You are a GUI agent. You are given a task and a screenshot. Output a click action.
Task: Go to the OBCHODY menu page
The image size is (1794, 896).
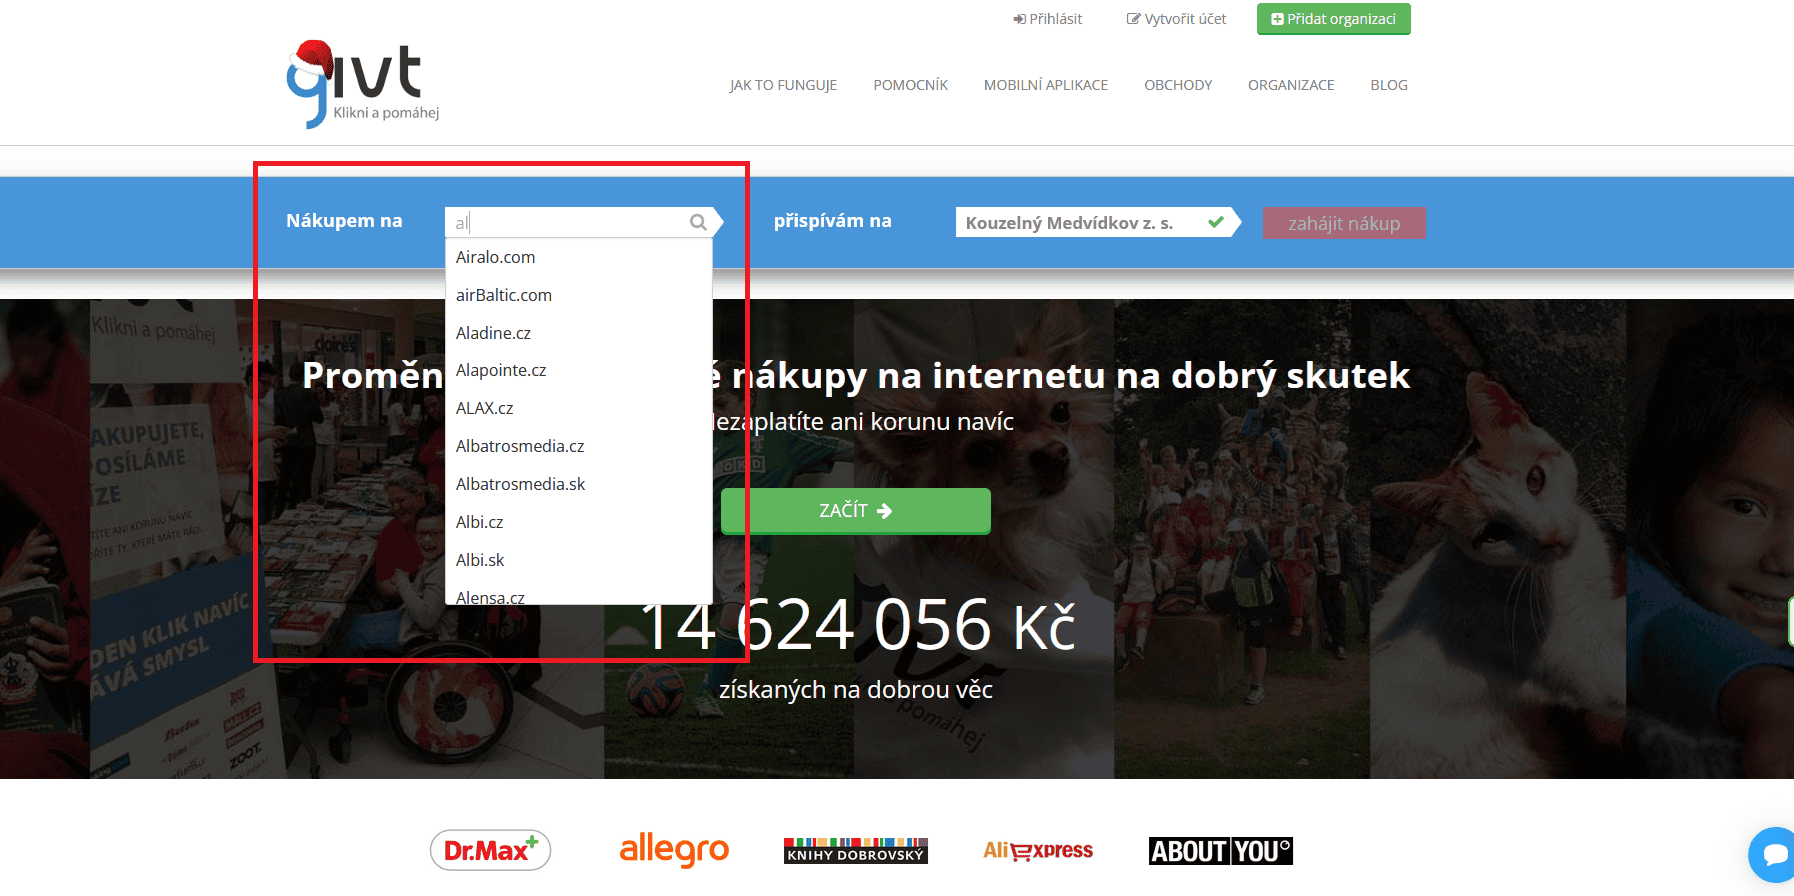(x=1178, y=85)
